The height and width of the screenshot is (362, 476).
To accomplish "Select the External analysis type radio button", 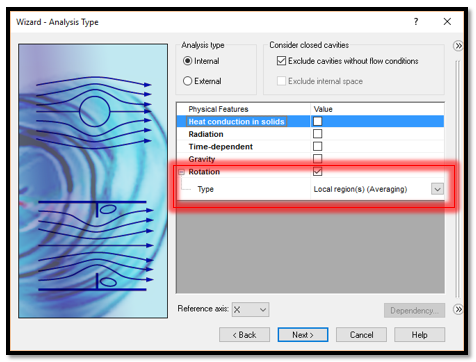I will [187, 81].
